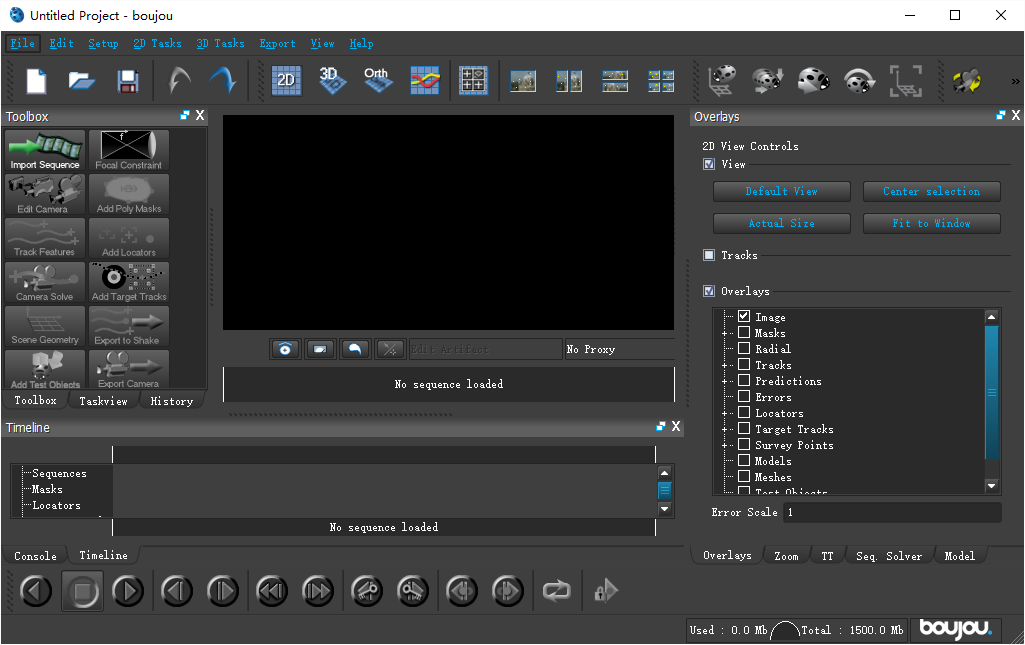Switch to Orth view icon

pos(378,81)
